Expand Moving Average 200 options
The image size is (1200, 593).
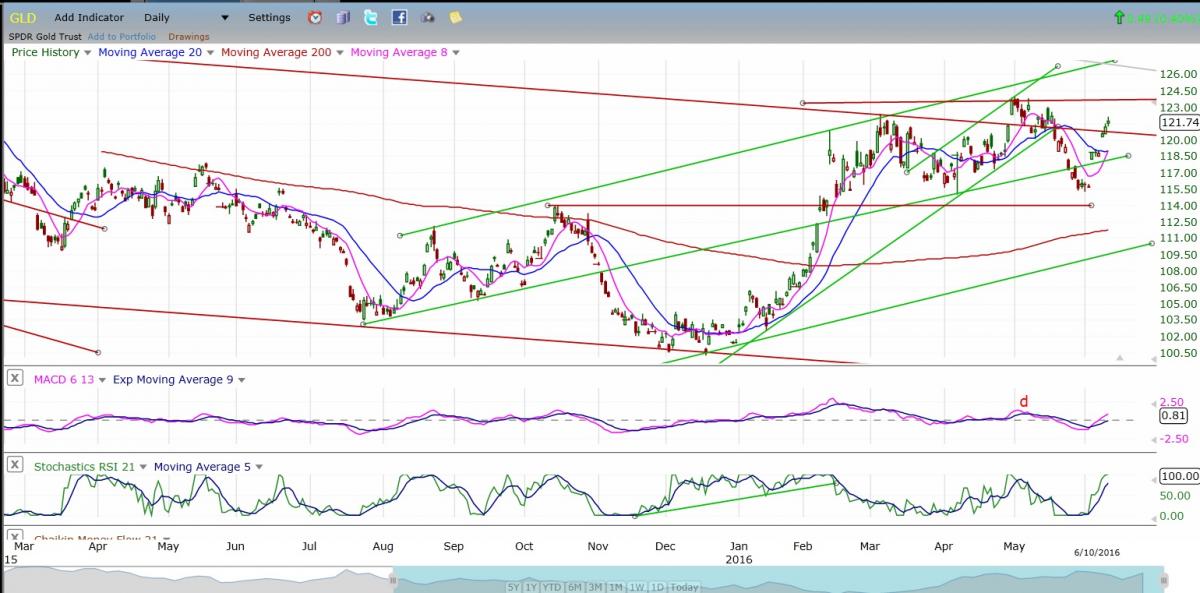[x=340, y=52]
